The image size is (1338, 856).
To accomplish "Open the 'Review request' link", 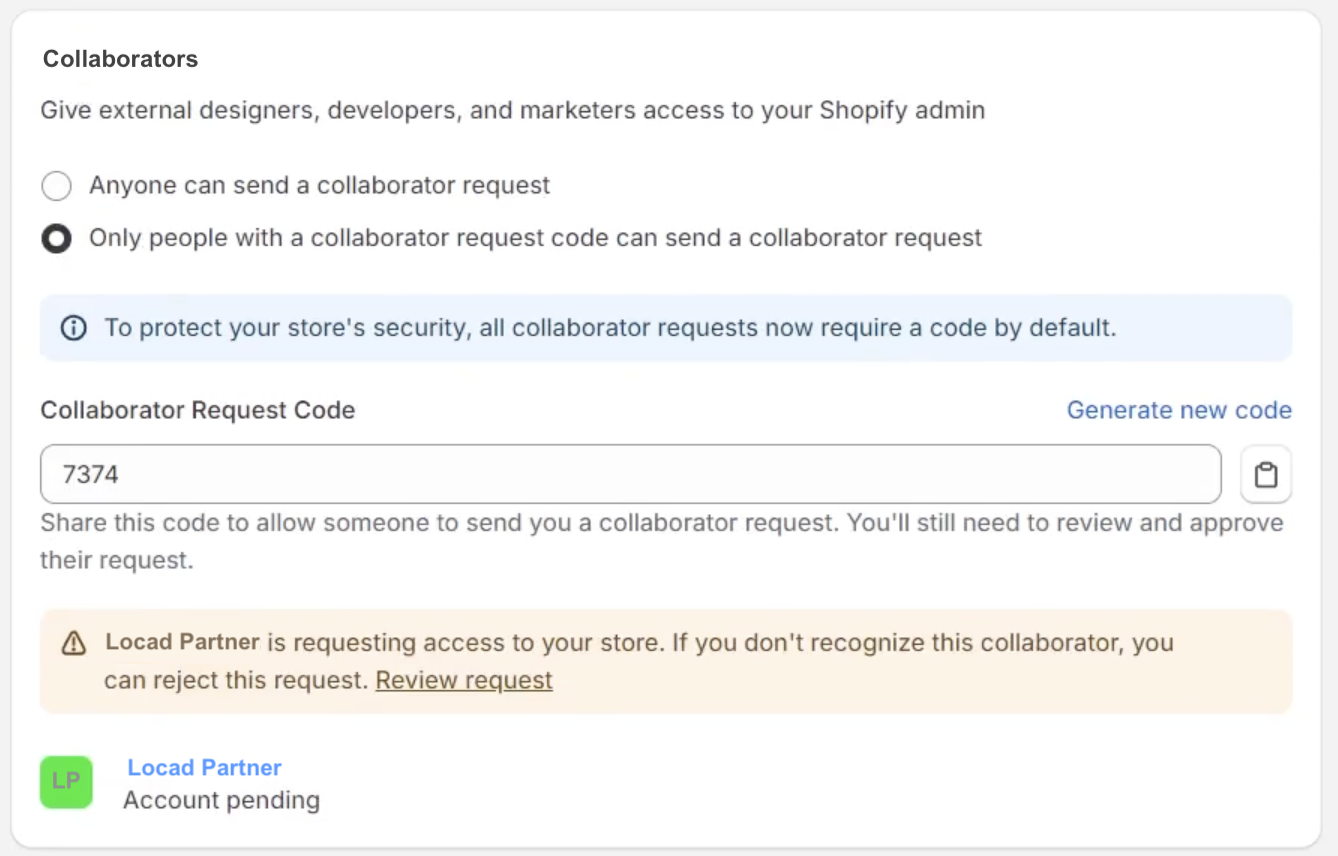I will click(464, 680).
